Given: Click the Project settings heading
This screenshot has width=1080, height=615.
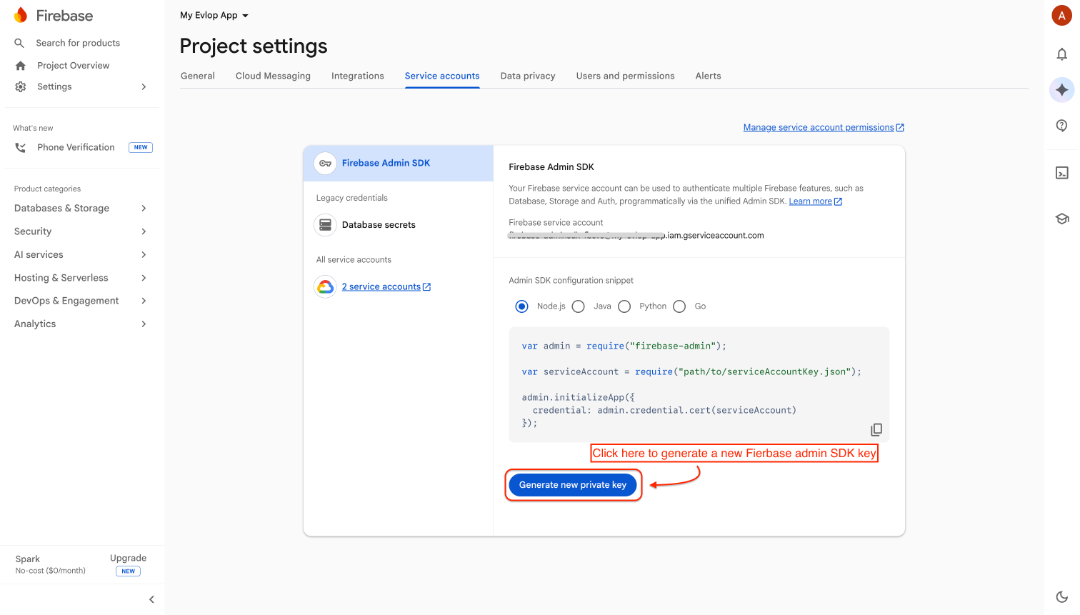Looking at the screenshot, I should click(253, 46).
